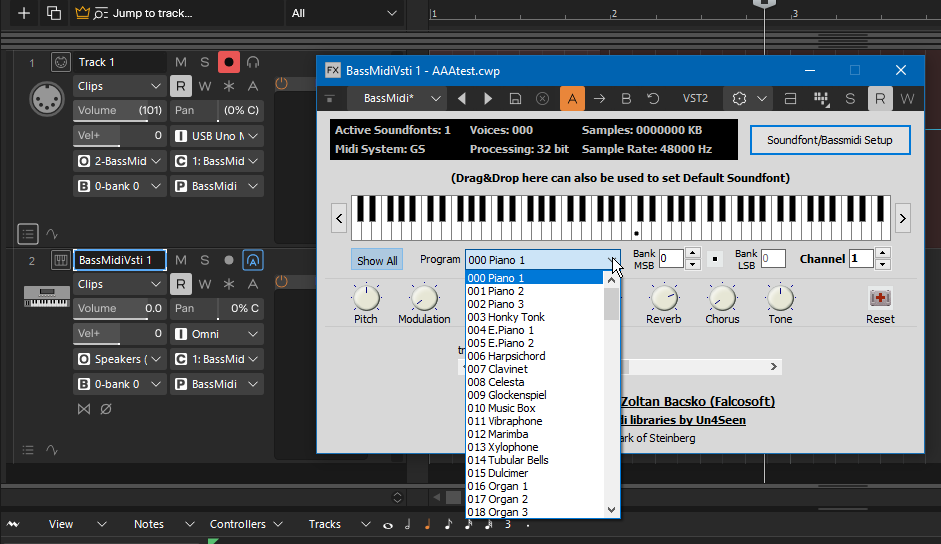Save preset with floppy disk icon

pos(515,98)
